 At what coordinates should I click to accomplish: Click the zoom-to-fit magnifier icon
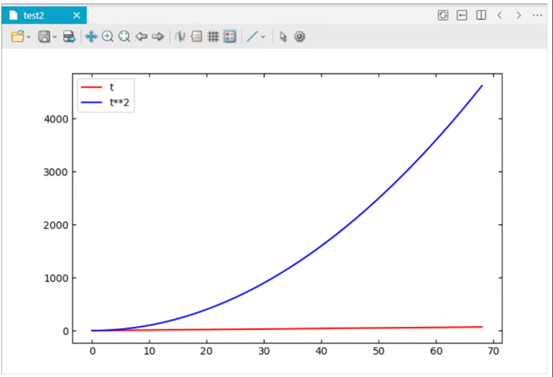[x=124, y=36]
